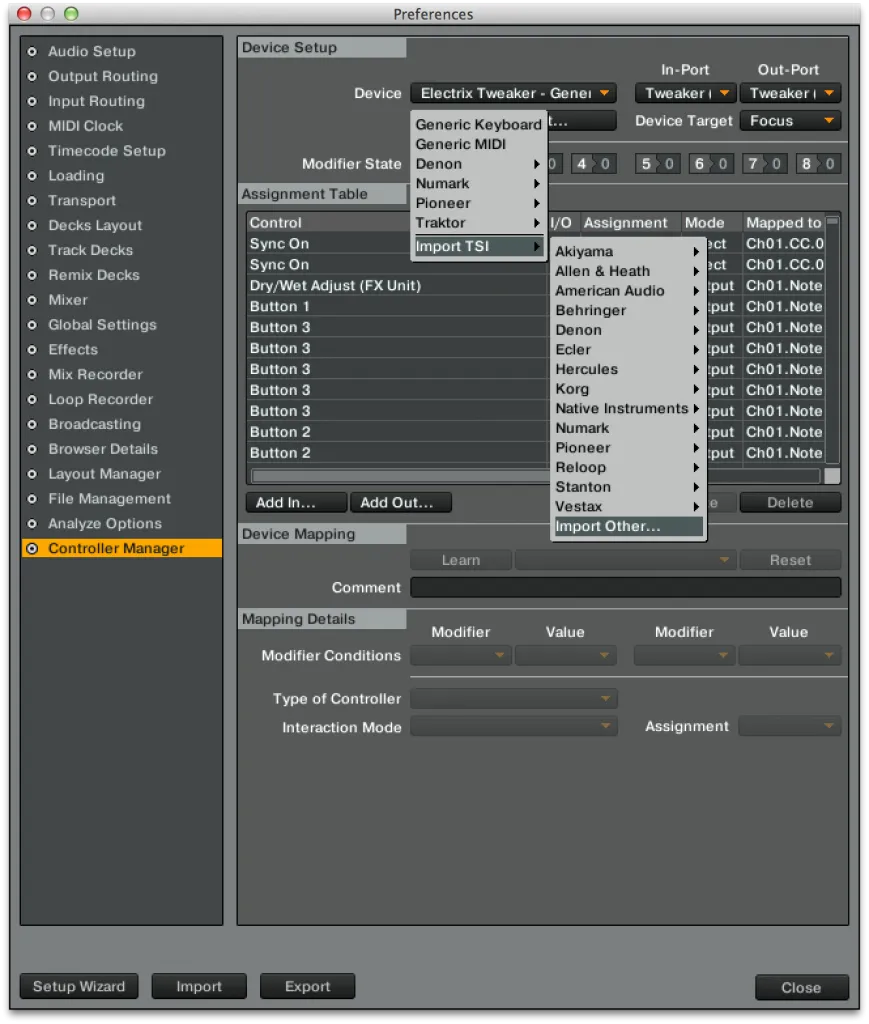Open Hercules mappings submenu
This screenshot has width=869, height=1024.
[x=628, y=369]
